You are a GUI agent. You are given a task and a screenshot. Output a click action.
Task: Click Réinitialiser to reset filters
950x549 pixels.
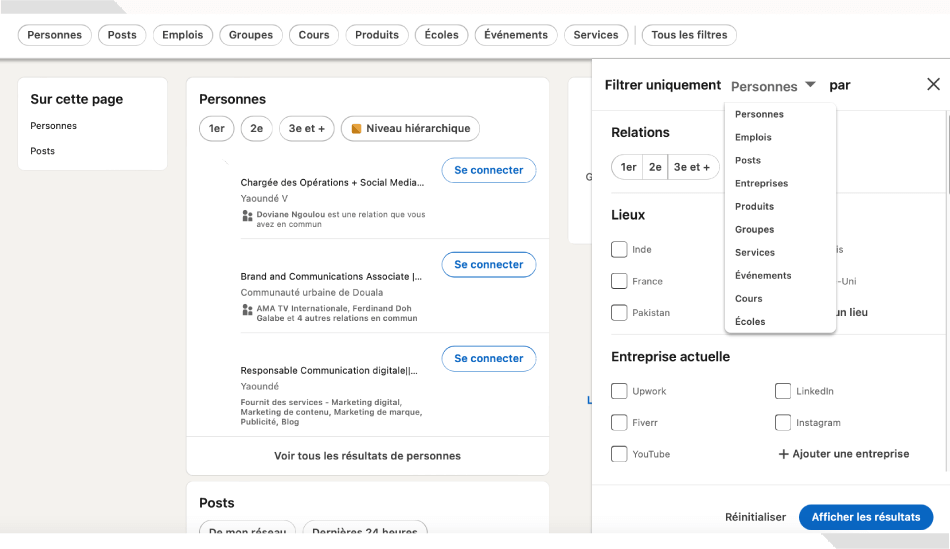click(x=755, y=517)
